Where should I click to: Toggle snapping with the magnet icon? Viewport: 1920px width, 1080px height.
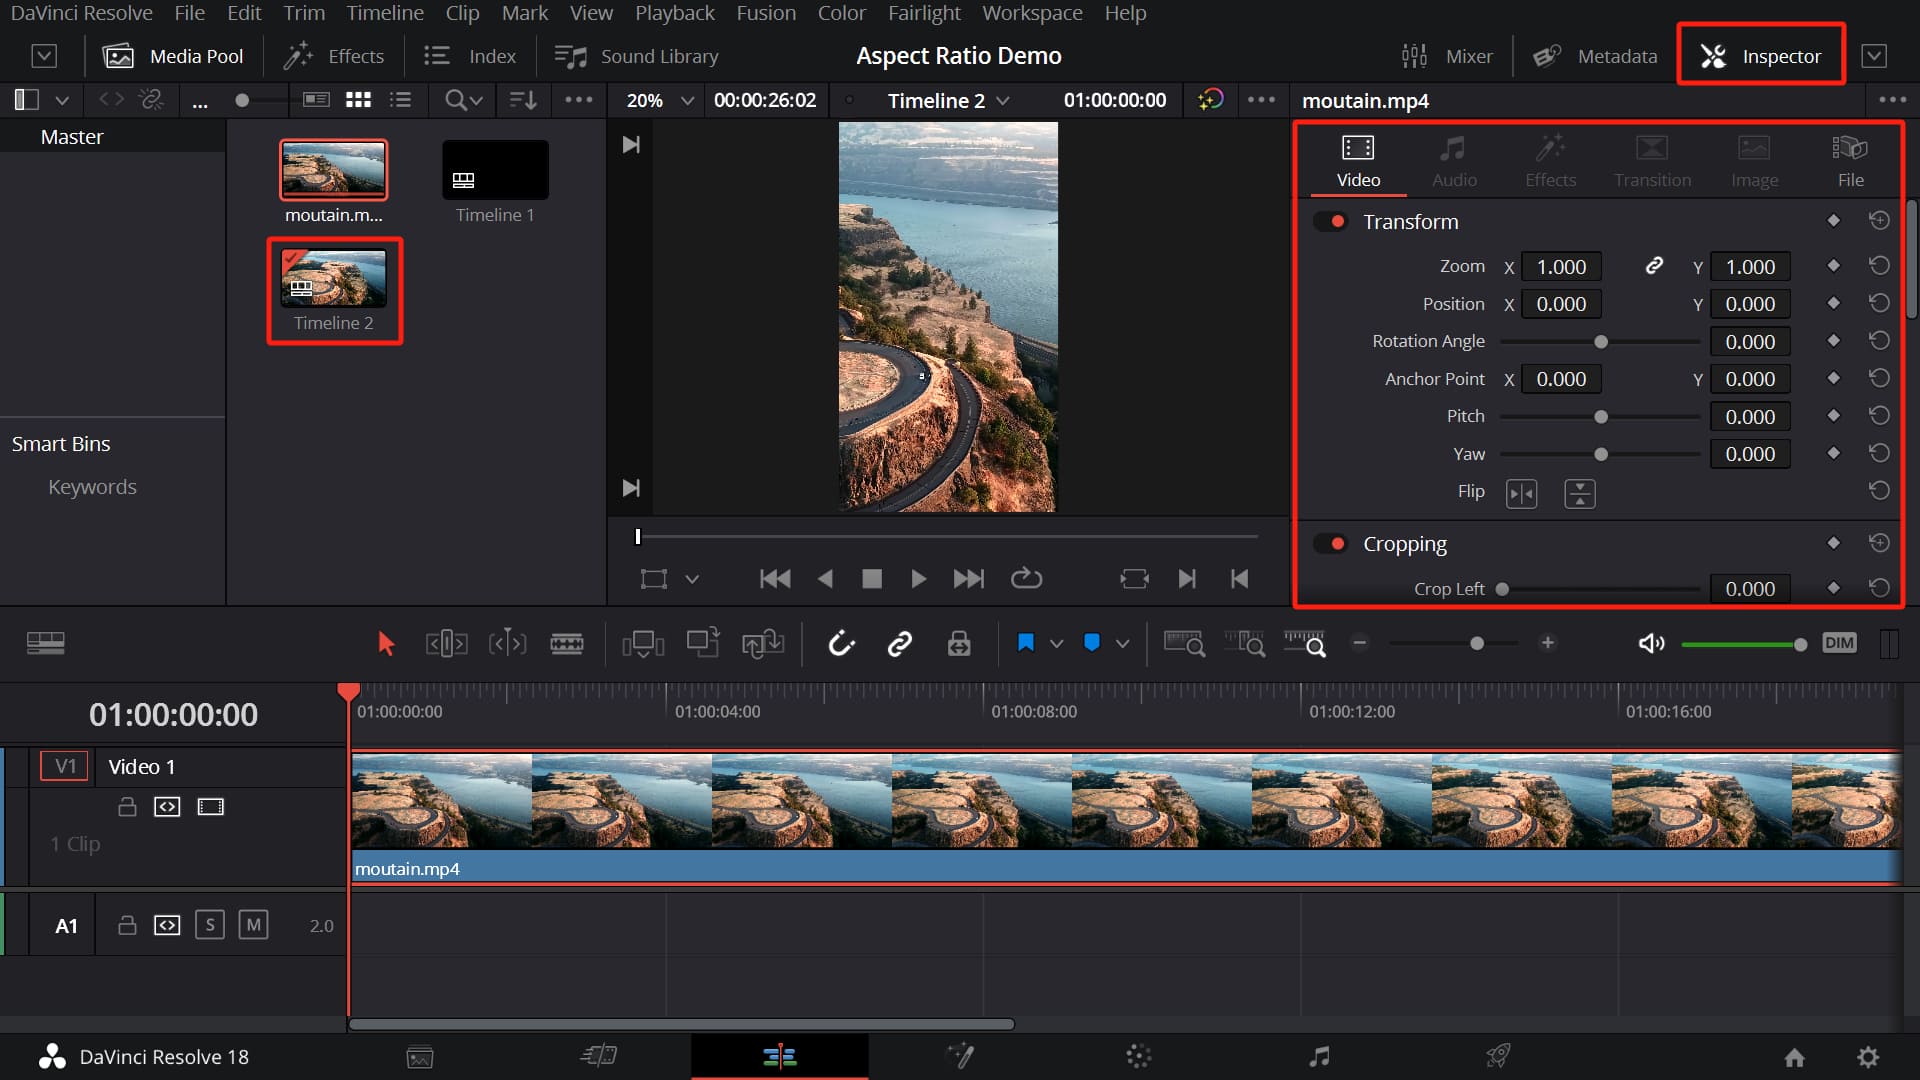click(x=842, y=643)
